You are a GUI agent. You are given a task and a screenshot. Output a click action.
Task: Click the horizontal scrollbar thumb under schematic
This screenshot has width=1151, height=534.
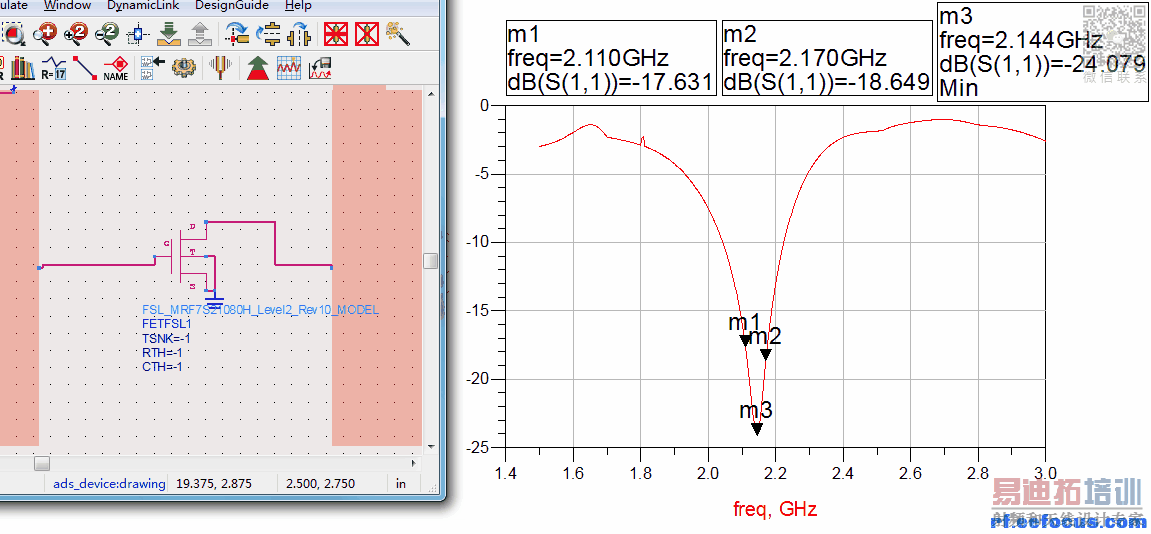click(x=43, y=463)
